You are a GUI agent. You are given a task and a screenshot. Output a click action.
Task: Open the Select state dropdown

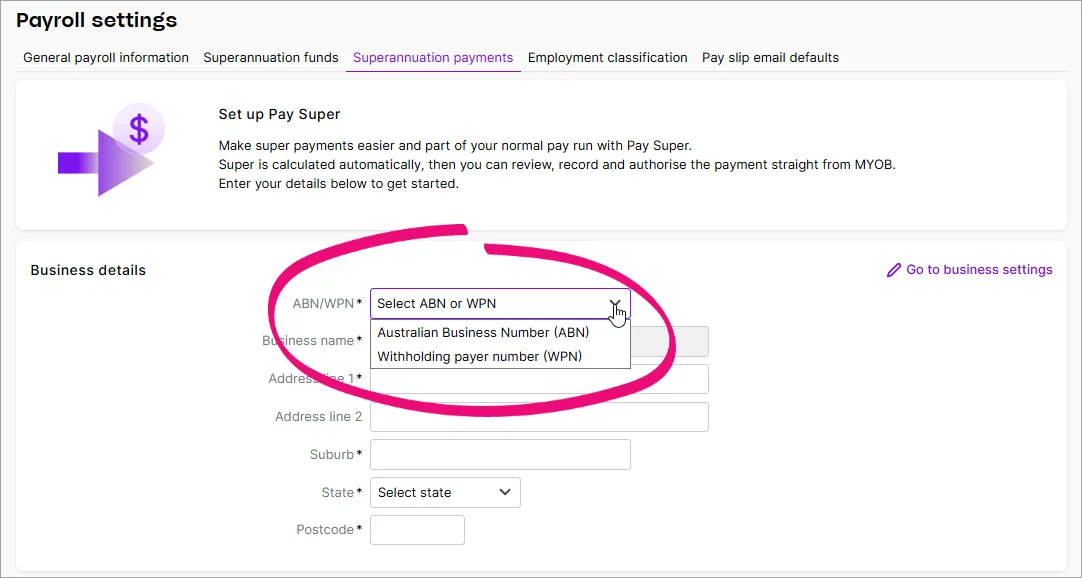tap(445, 492)
